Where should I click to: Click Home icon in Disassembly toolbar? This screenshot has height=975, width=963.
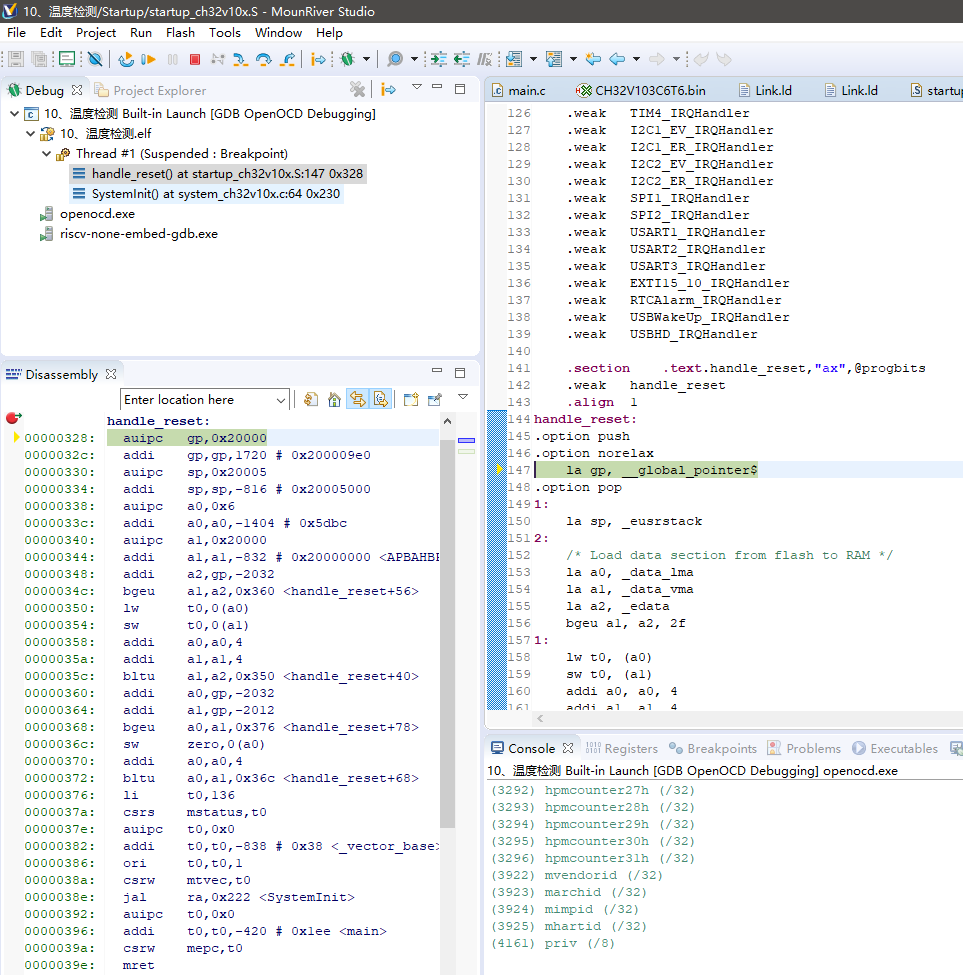pyautogui.click(x=334, y=399)
